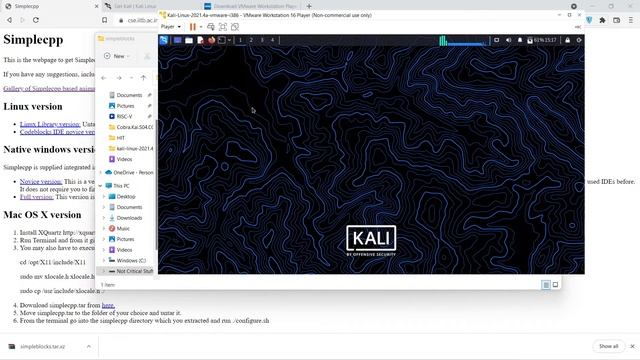Image resolution: width=640 pixels, height=360 pixels.
Task: Click New button in File Explorer
Action: [117, 56]
